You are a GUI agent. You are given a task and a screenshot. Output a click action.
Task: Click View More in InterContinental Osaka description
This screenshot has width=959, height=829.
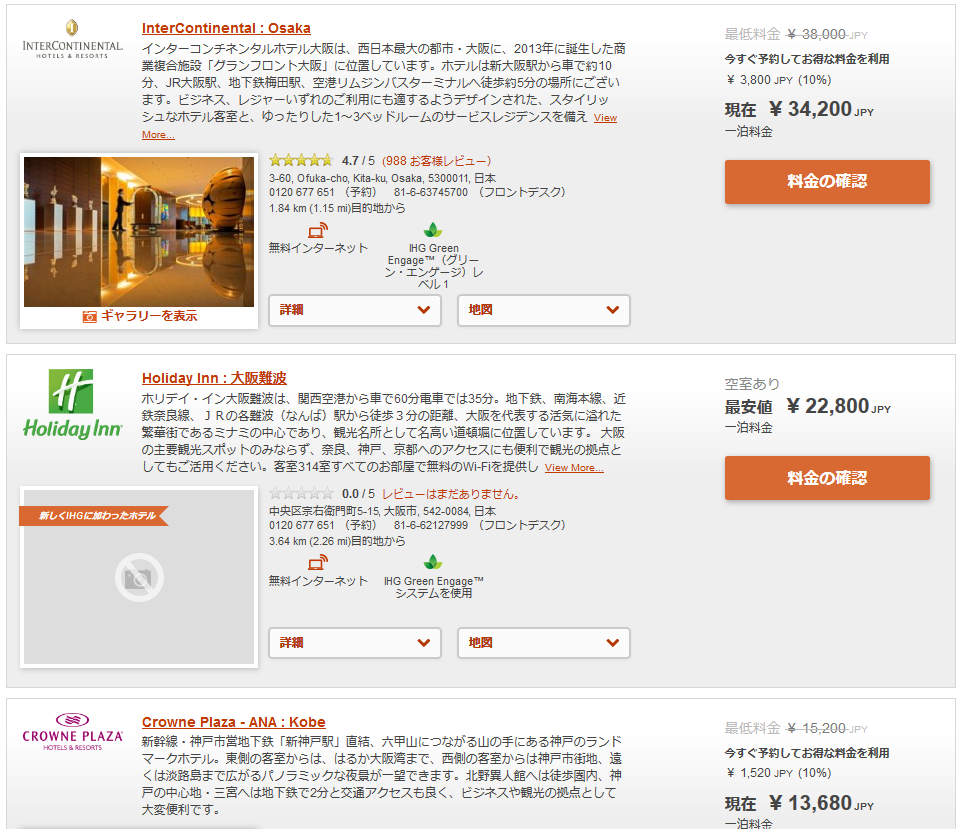605,118
